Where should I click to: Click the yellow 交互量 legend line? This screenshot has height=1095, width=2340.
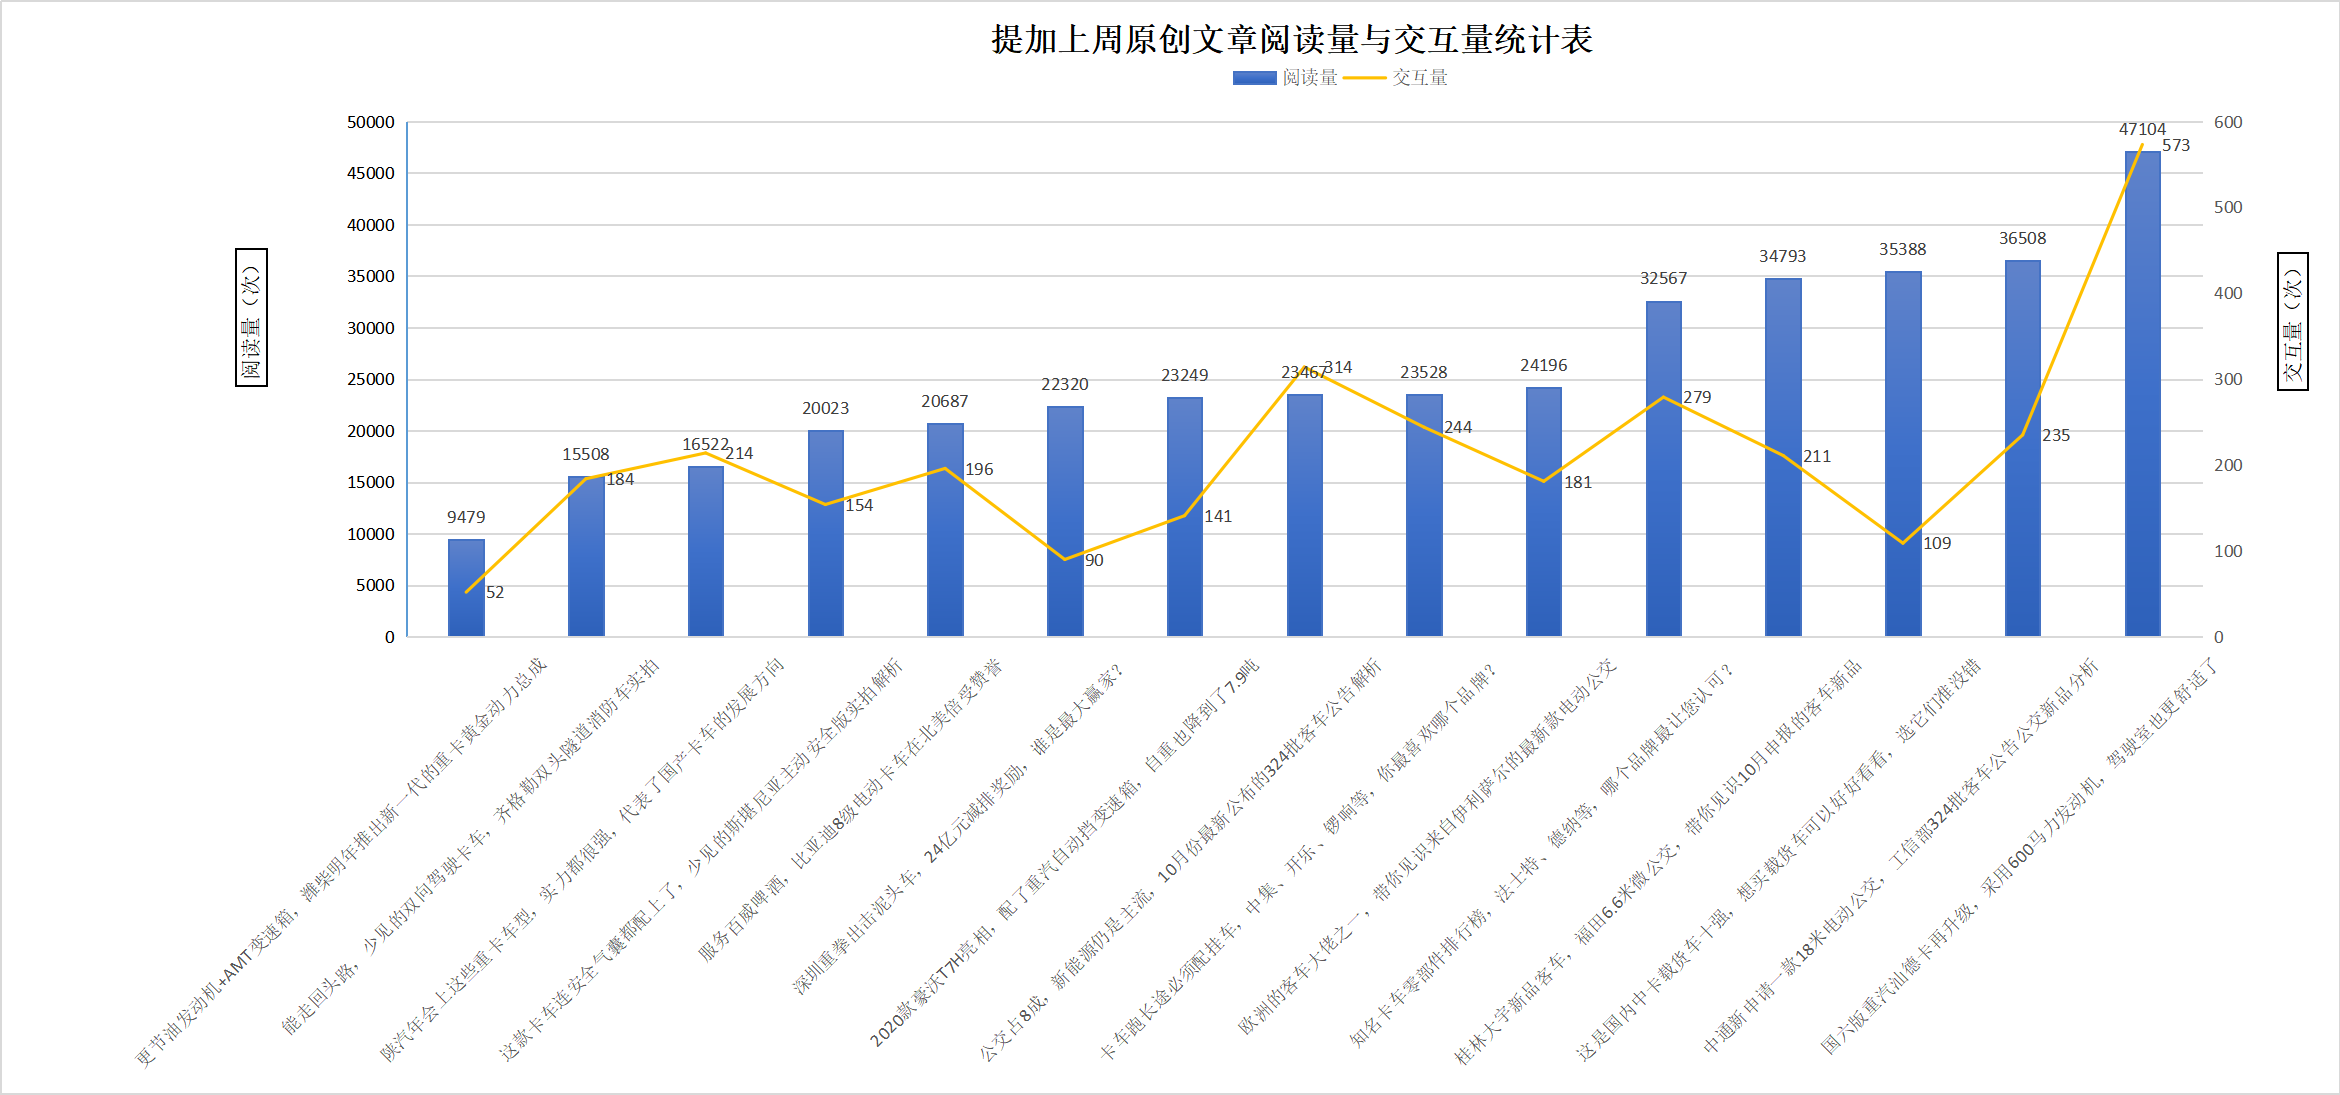pos(1364,78)
